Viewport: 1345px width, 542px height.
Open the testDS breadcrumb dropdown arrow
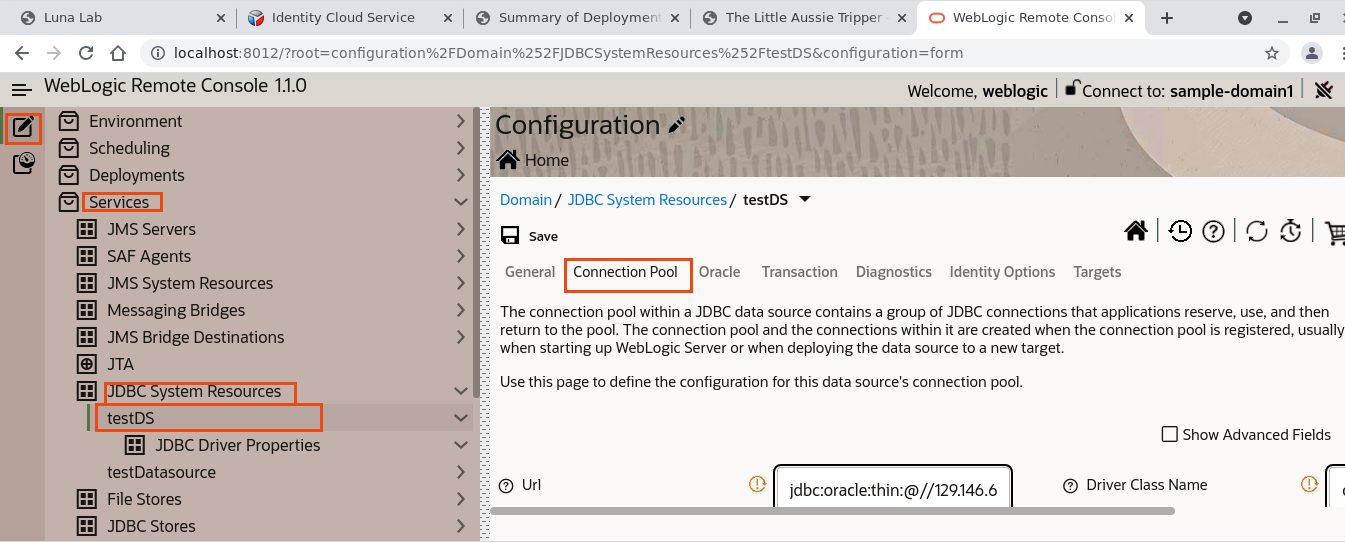click(805, 199)
